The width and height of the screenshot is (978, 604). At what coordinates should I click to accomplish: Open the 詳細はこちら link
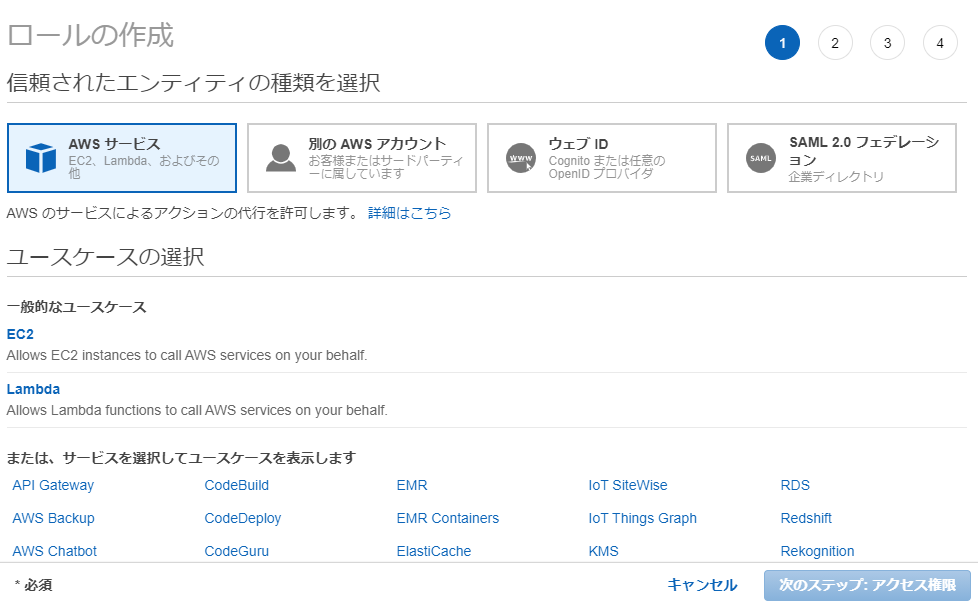pyautogui.click(x=409, y=213)
